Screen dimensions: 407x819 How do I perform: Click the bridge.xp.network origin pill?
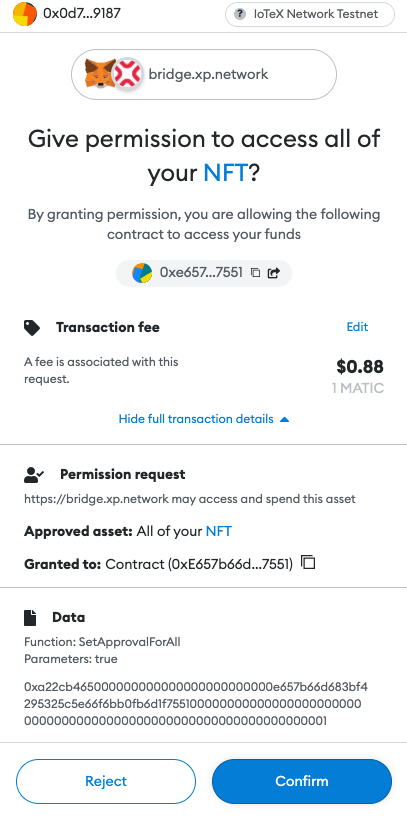(x=204, y=74)
